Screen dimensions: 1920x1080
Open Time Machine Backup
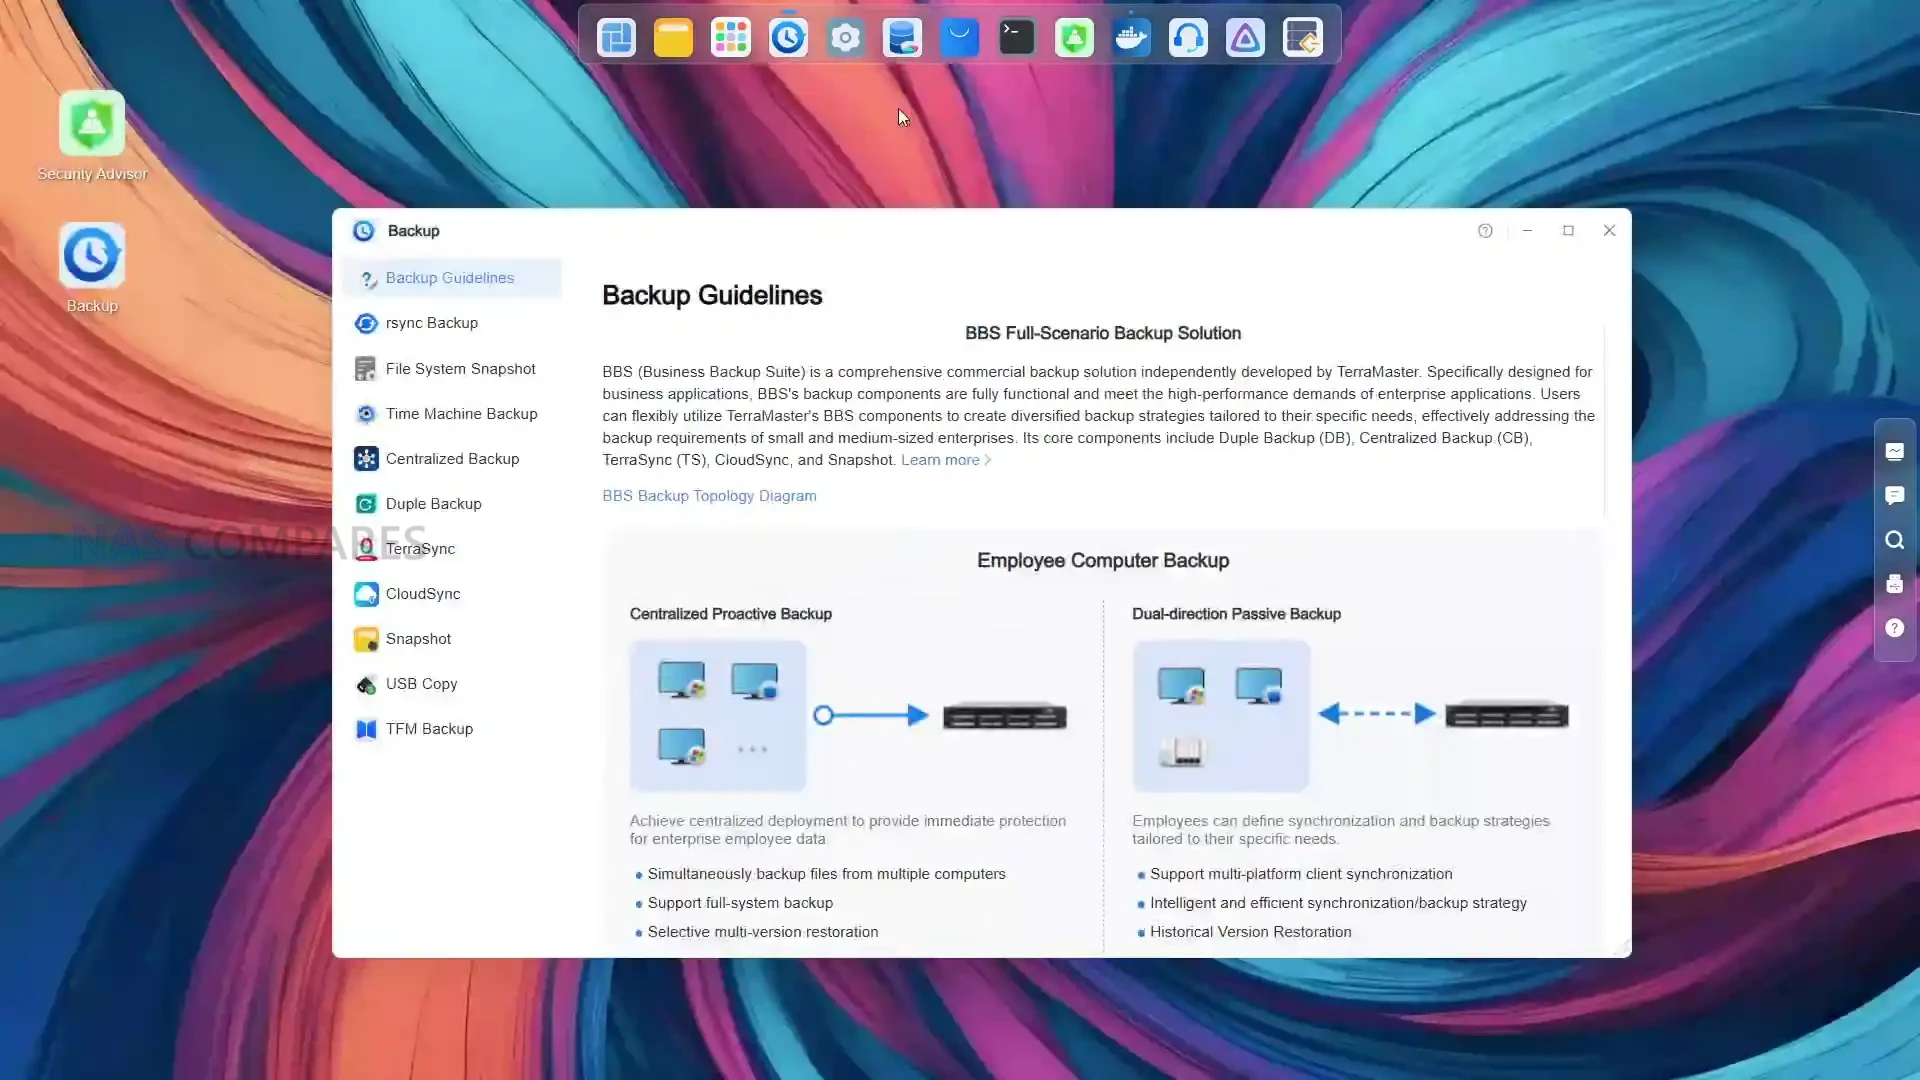(x=461, y=414)
